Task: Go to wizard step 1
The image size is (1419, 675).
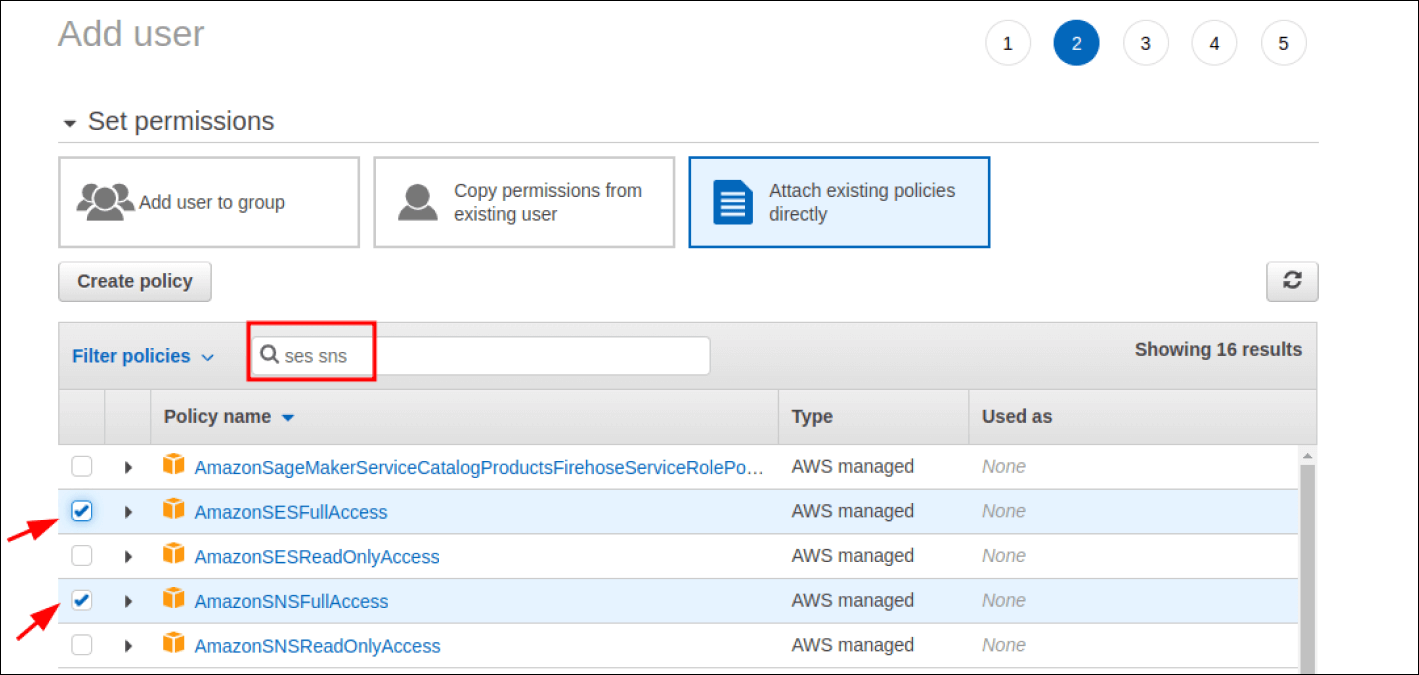Action: tap(1007, 44)
